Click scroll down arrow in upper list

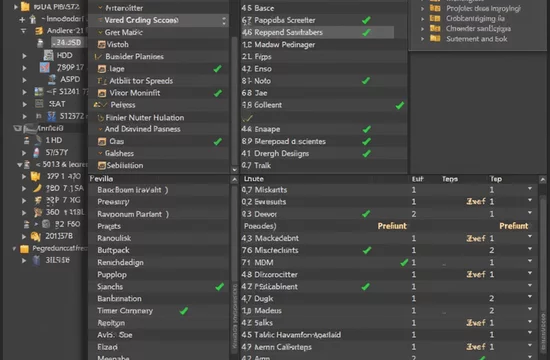tap(235, 170)
